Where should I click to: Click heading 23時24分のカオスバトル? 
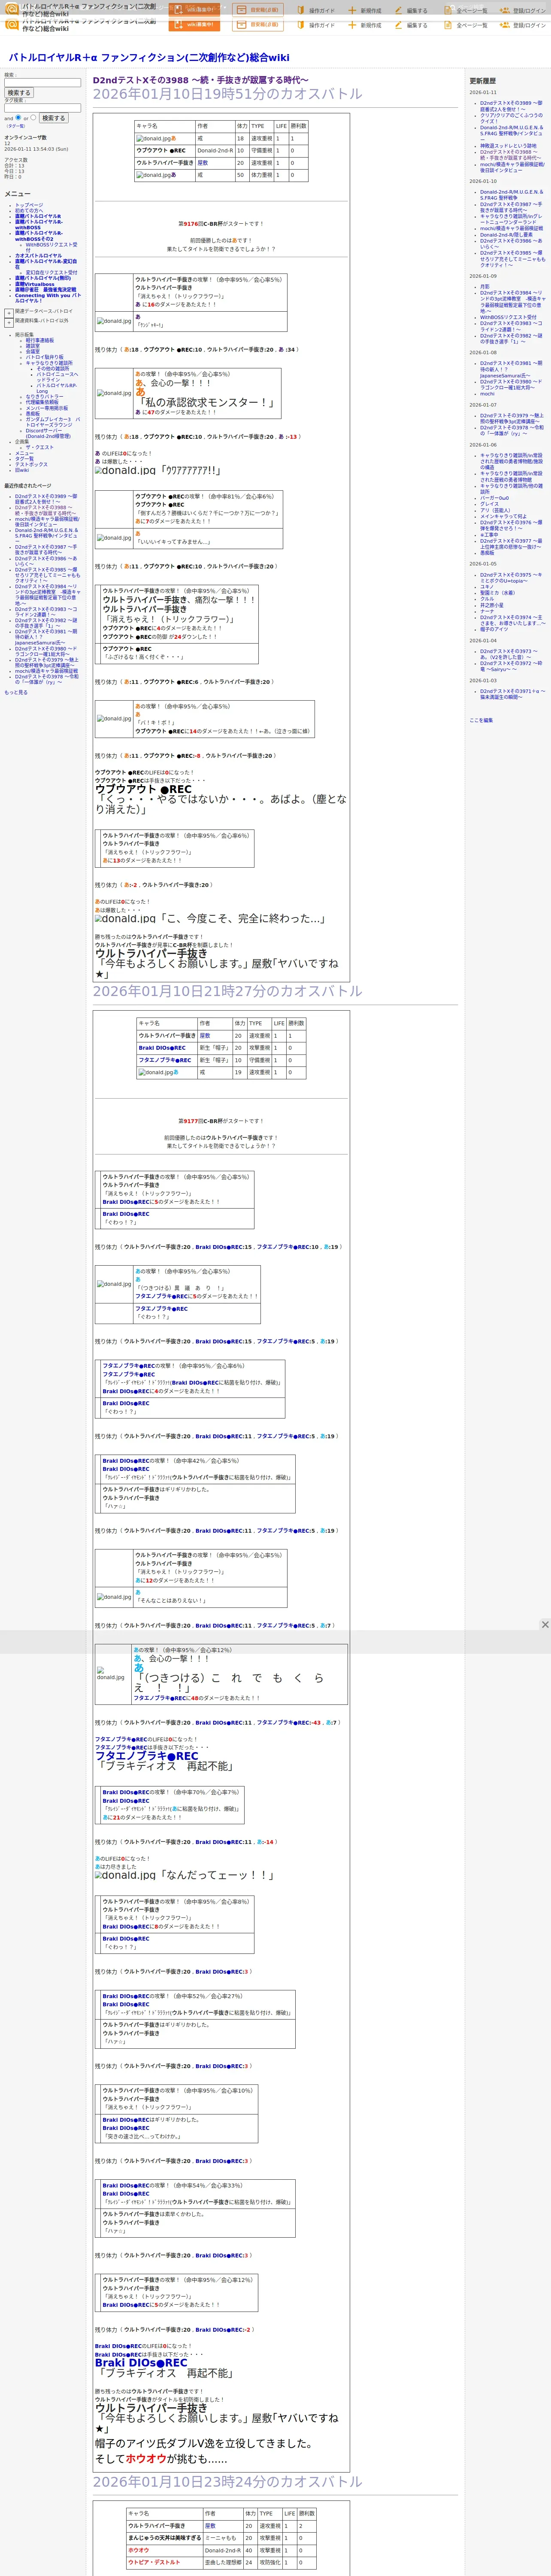(x=228, y=2482)
